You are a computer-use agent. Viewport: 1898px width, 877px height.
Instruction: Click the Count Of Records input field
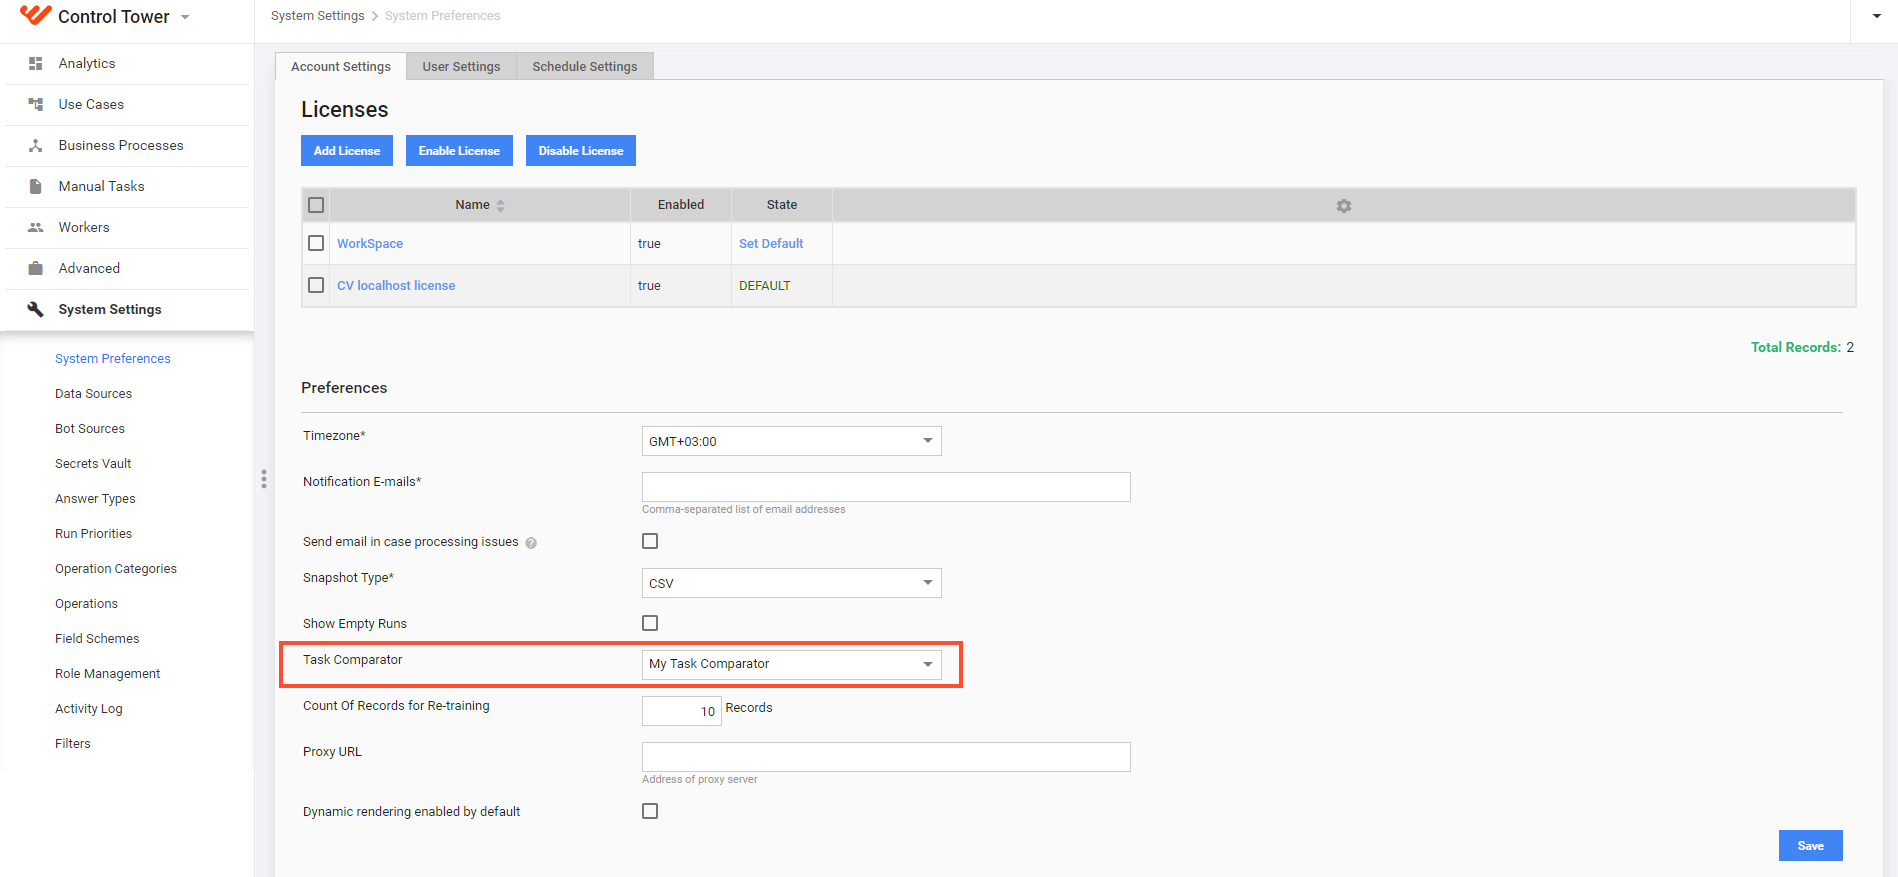pyautogui.click(x=682, y=711)
